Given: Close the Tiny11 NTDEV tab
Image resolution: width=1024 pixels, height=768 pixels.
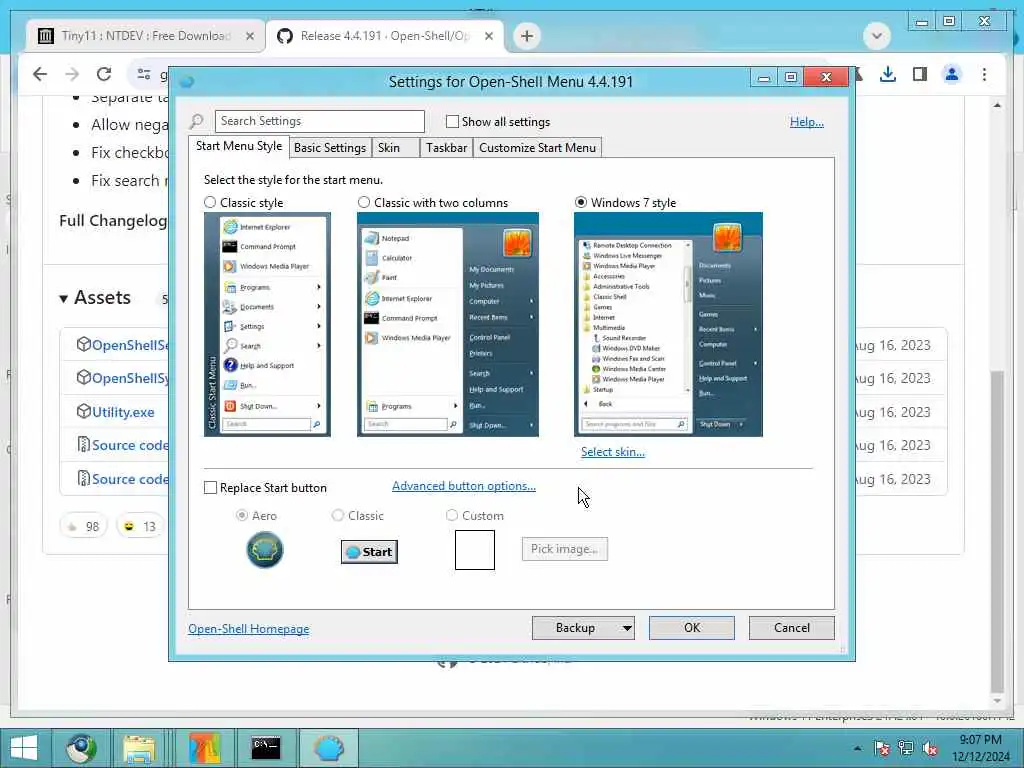Looking at the screenshot, I should (x=249, y=37).
